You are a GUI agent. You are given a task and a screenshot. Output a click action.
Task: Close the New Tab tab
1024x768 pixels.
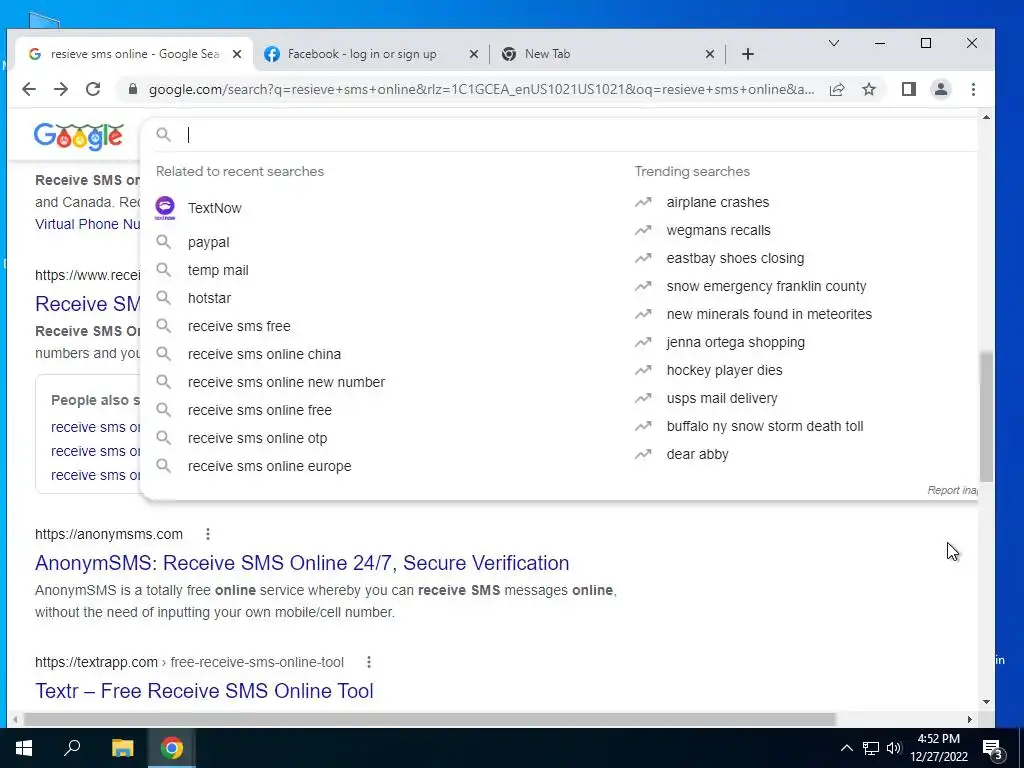click(x=710, y=54)
